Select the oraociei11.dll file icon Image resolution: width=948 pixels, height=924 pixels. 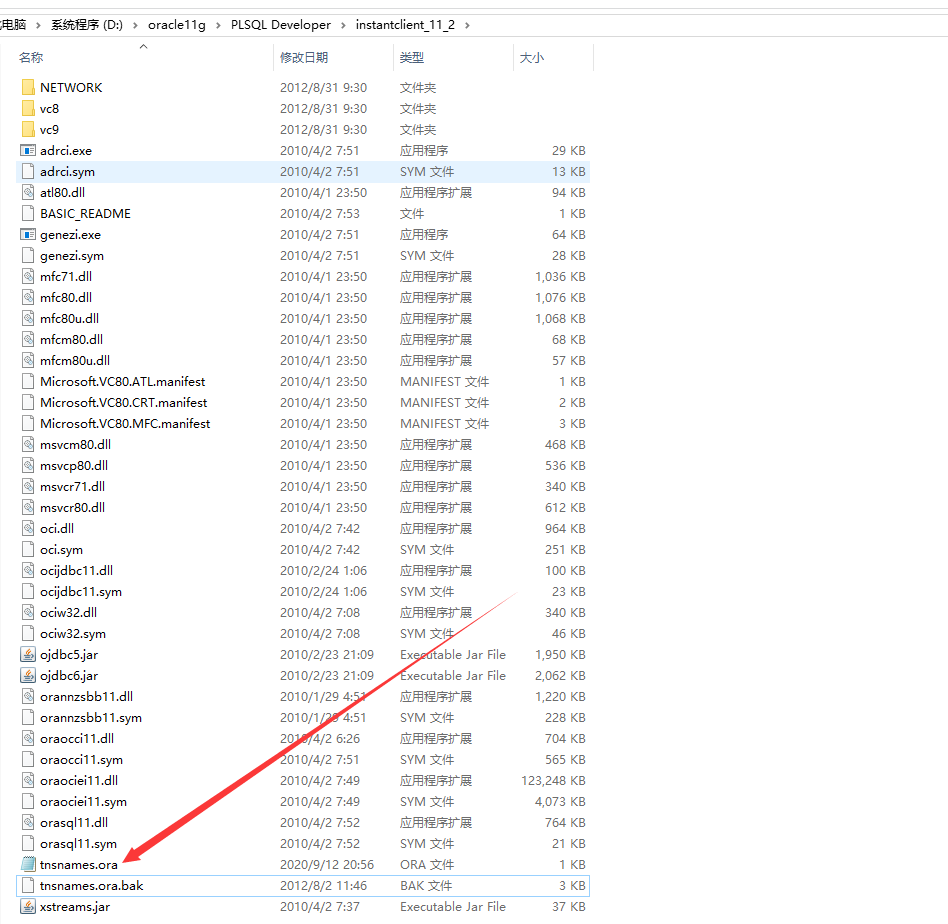[28, 781]
